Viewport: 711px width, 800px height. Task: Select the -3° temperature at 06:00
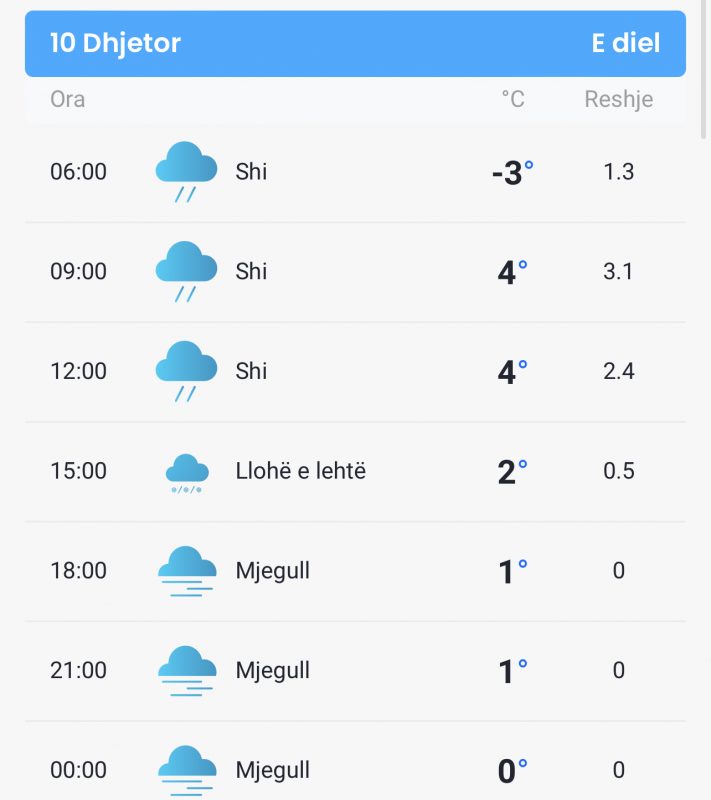click(x=513, y=172)
